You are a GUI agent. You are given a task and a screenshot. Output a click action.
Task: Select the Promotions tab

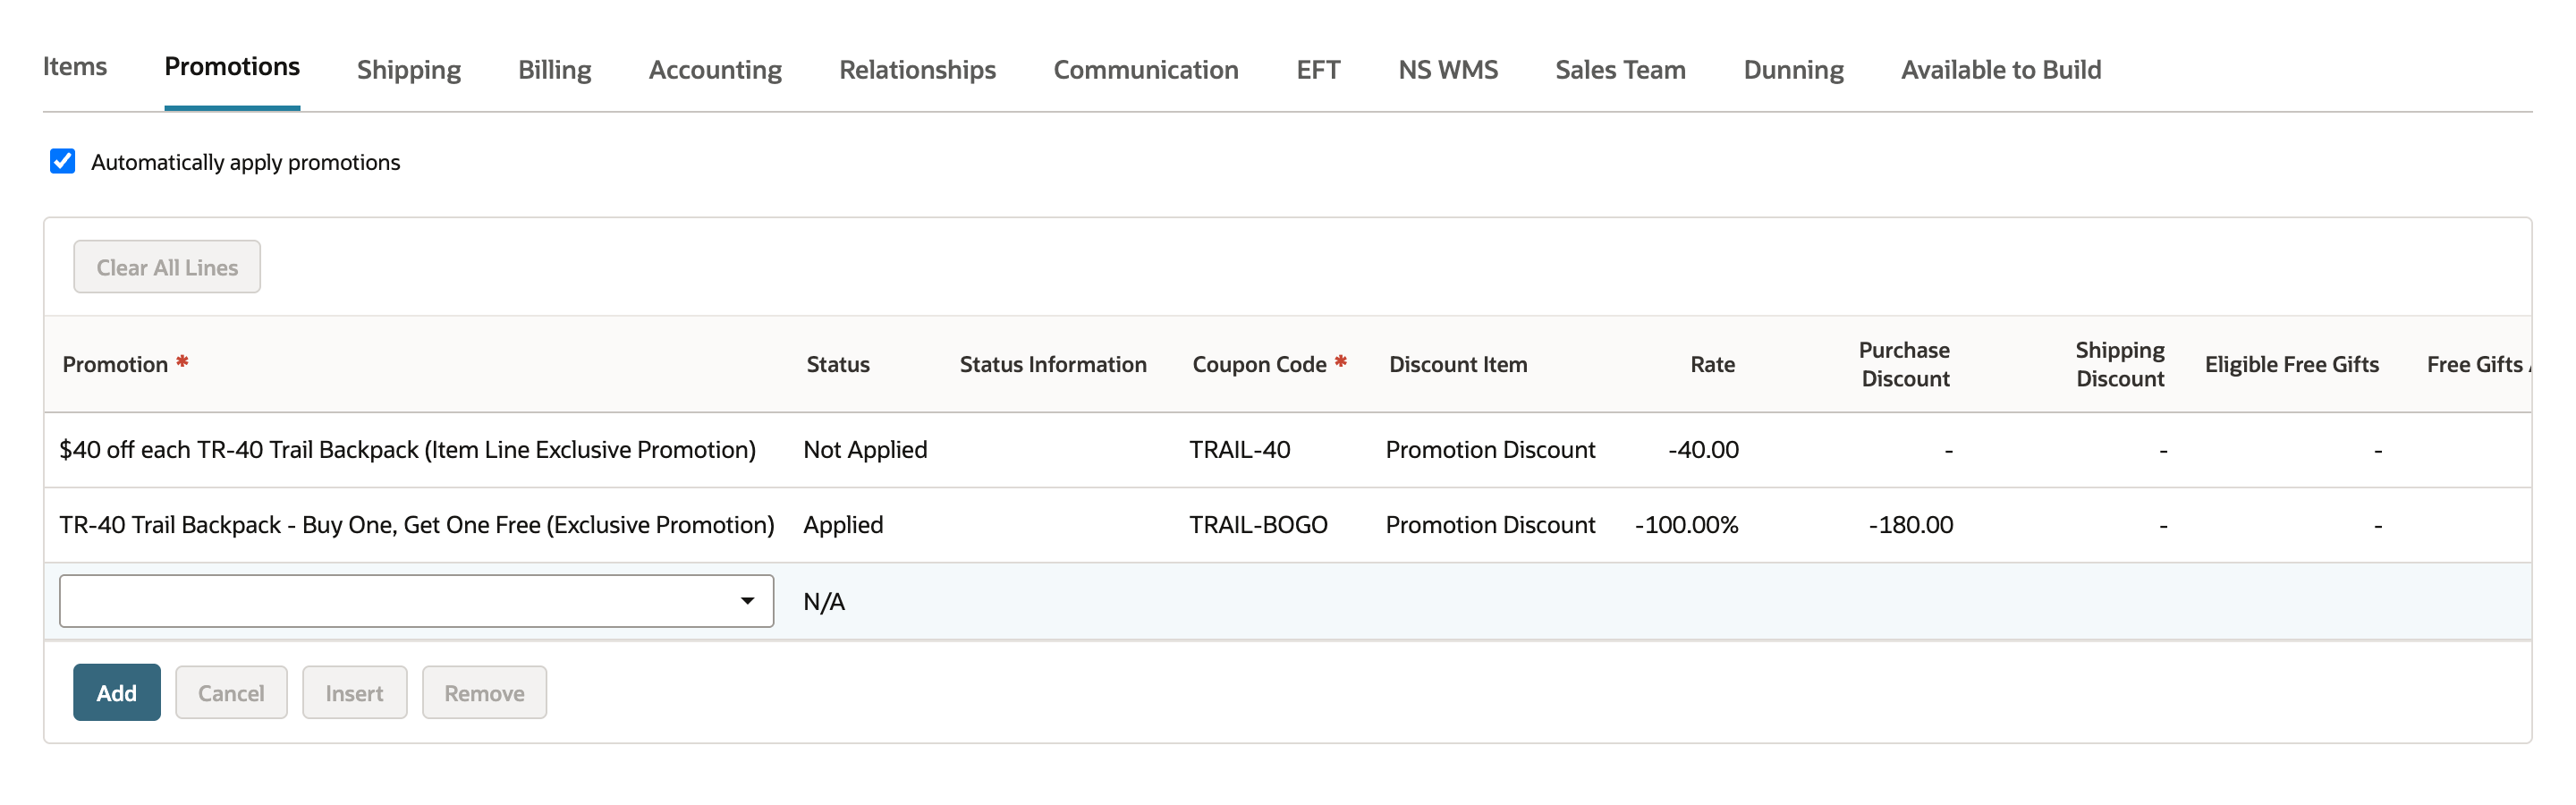click(x=232, y=67)
